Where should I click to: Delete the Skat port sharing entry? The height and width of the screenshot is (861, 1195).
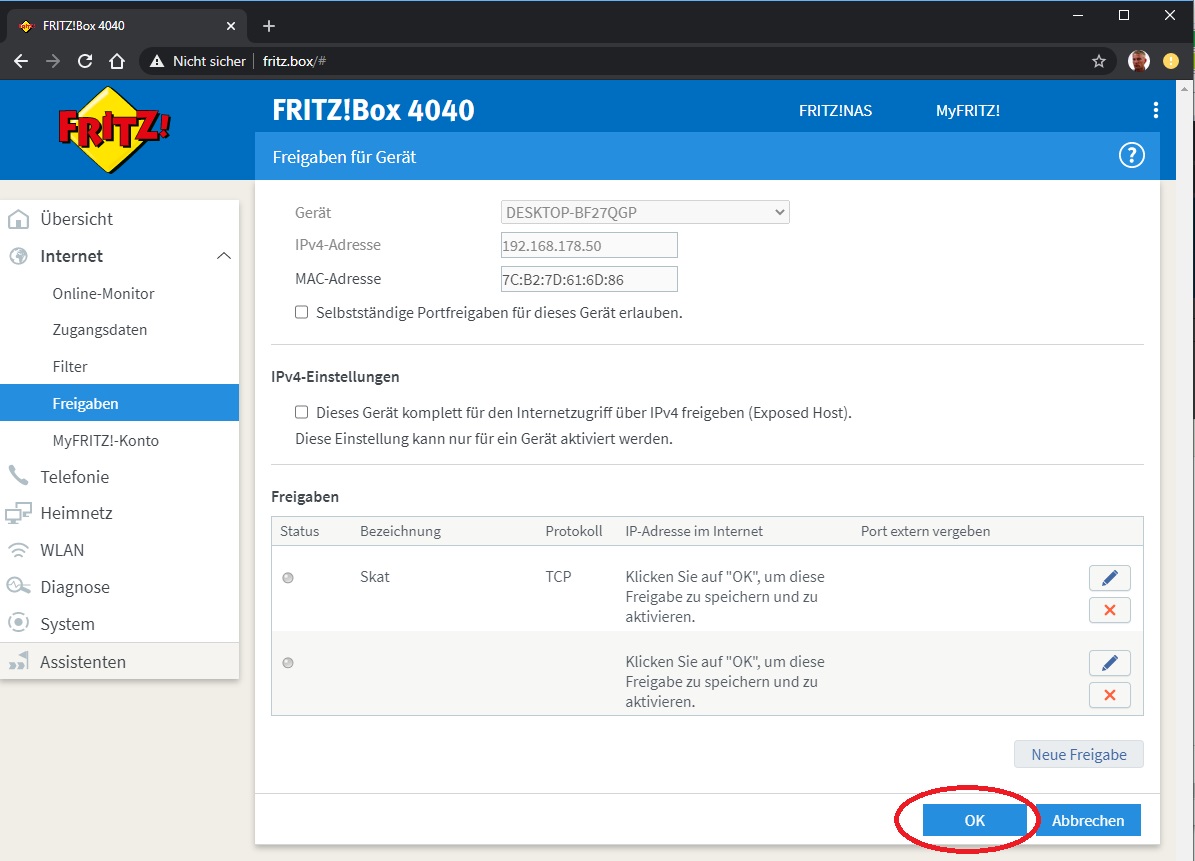click(1109, 610)
